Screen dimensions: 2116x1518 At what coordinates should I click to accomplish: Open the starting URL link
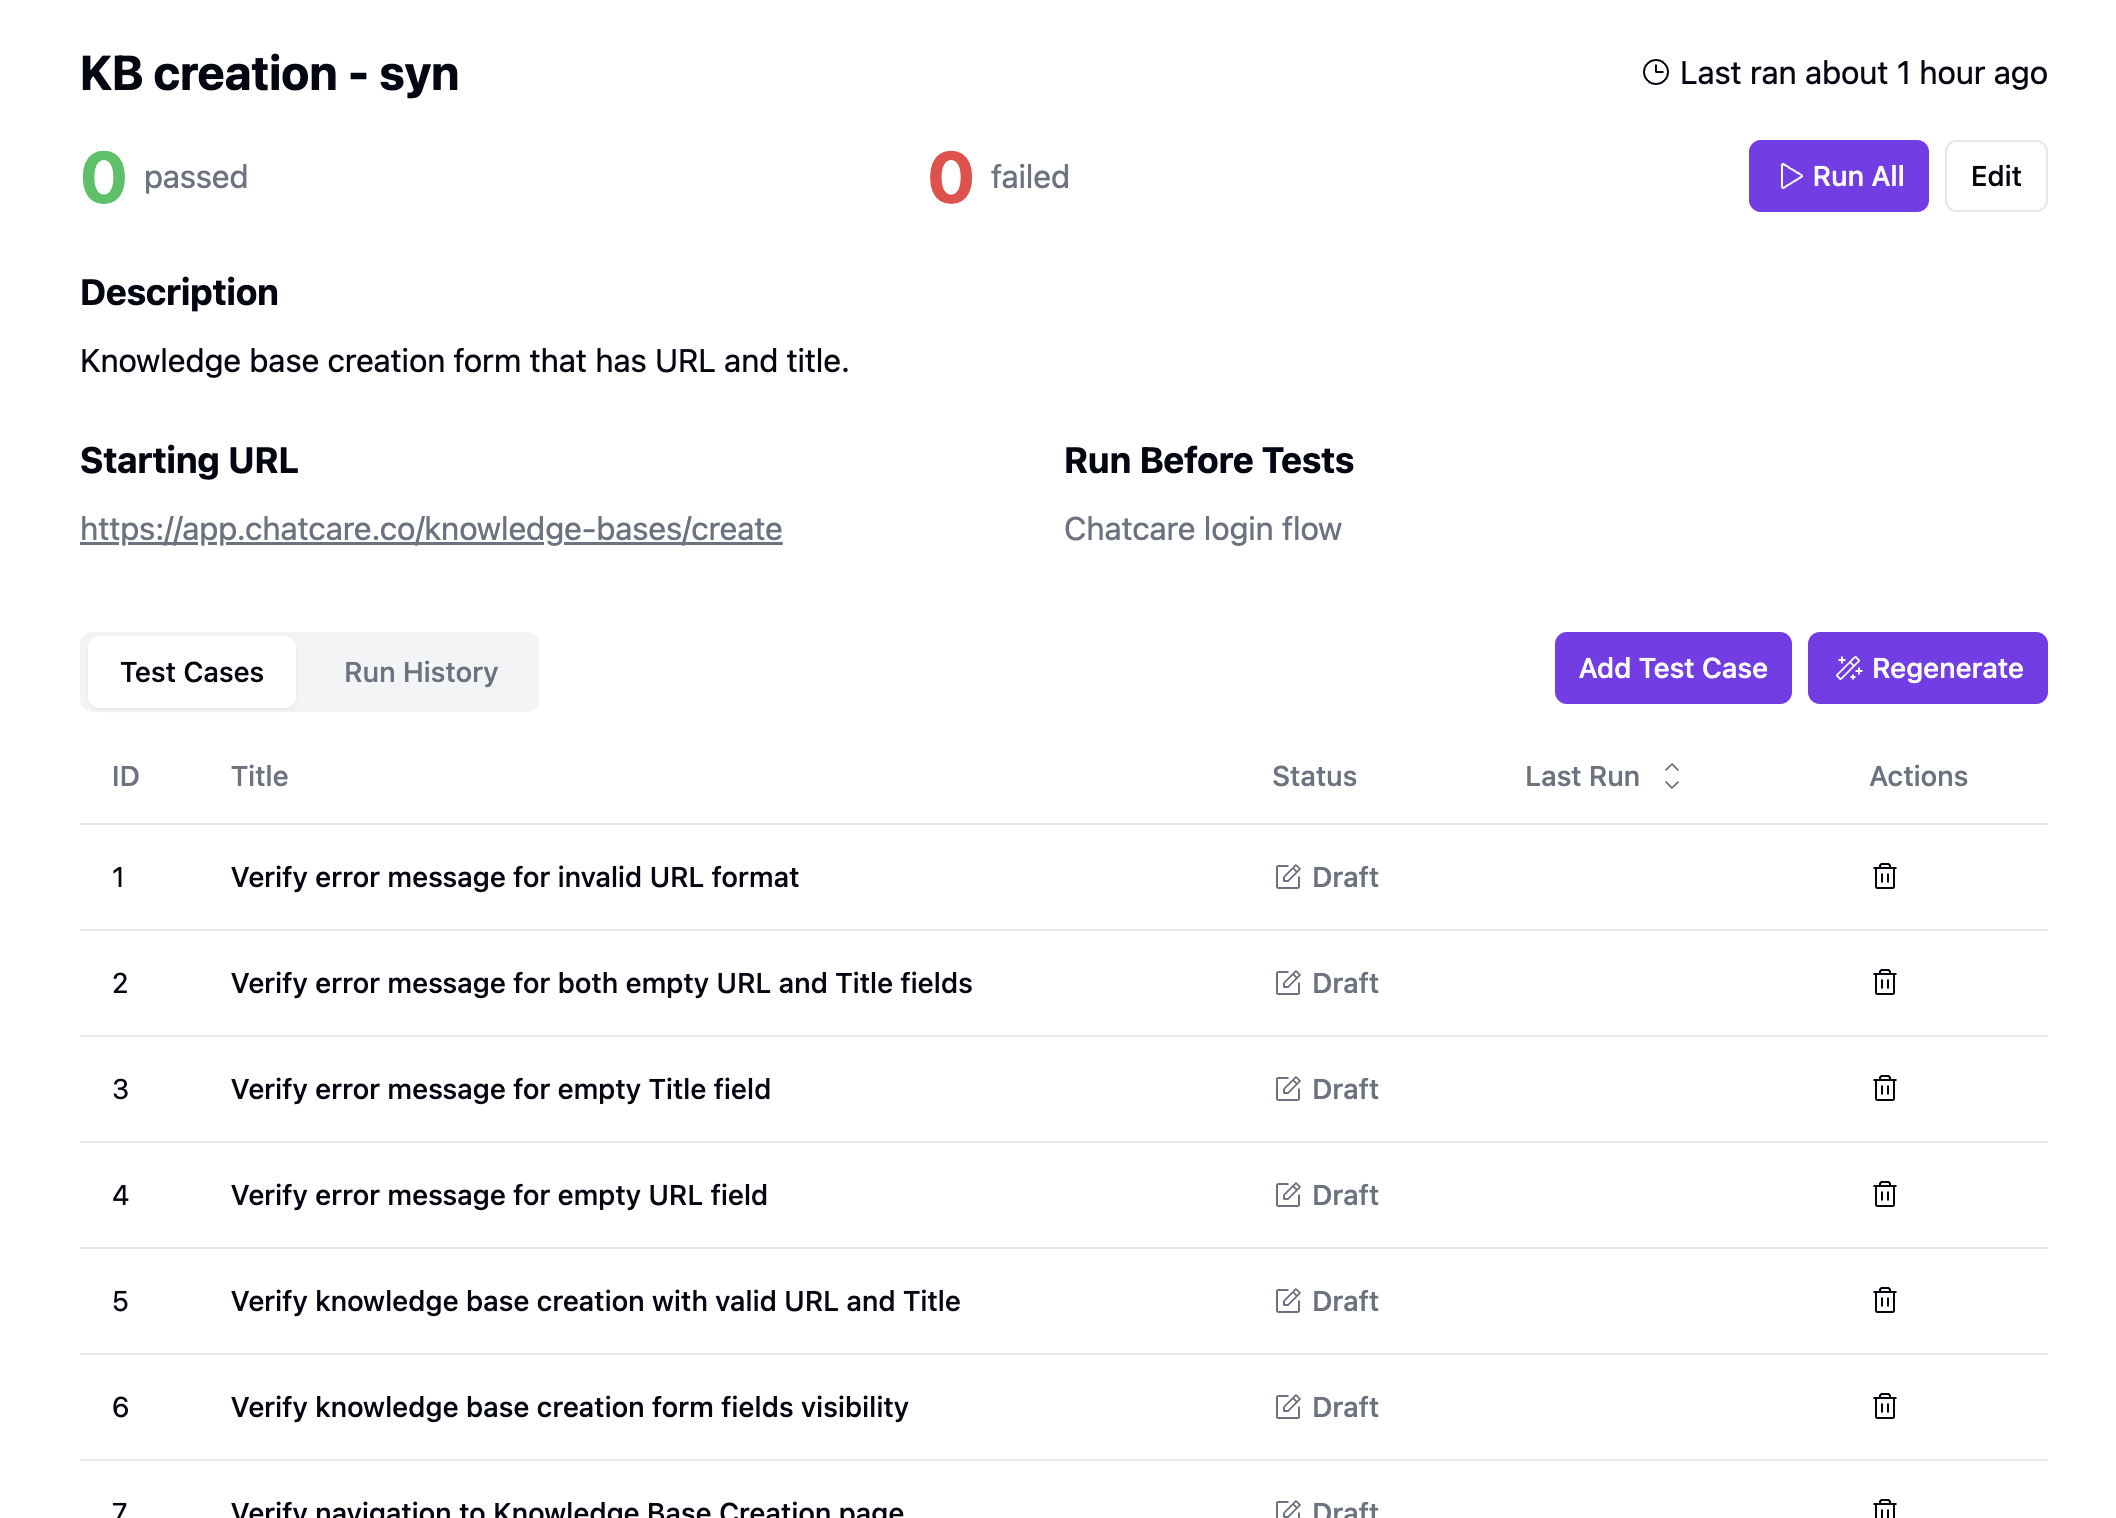pos(430,529)
